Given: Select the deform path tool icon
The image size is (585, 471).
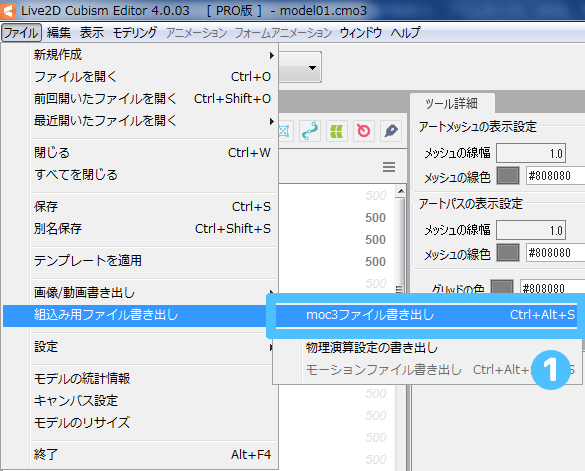Looking at the screenshot, I should point(310,131).
